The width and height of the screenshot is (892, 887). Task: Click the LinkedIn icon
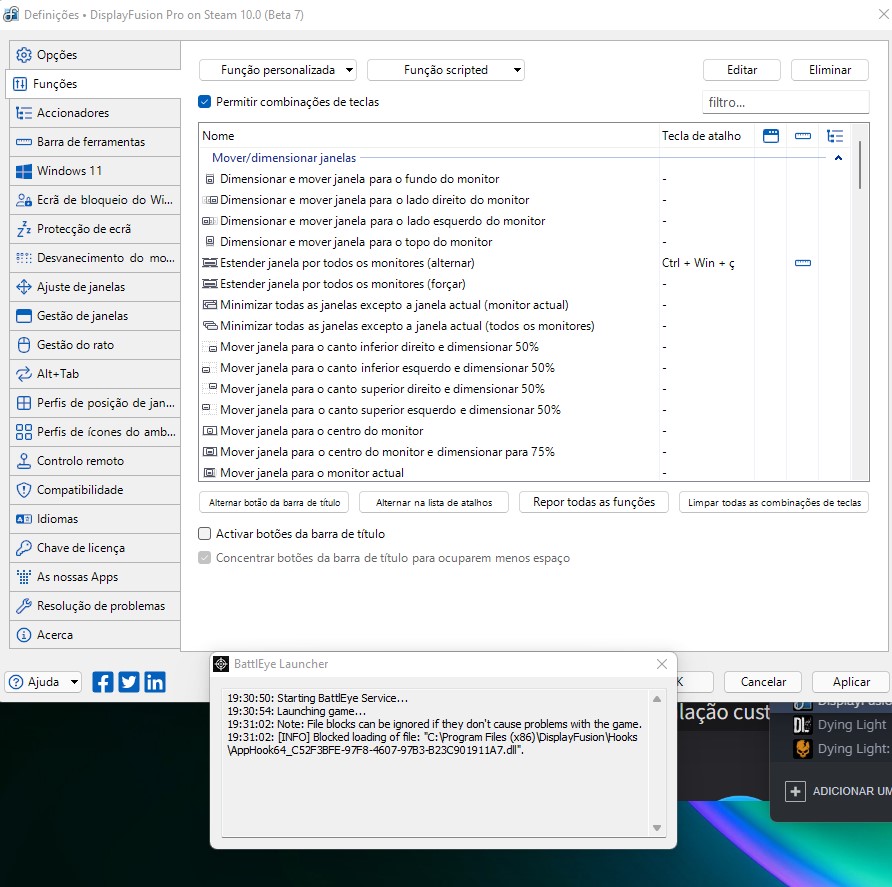pyautogui.click(x=155, y=682)
